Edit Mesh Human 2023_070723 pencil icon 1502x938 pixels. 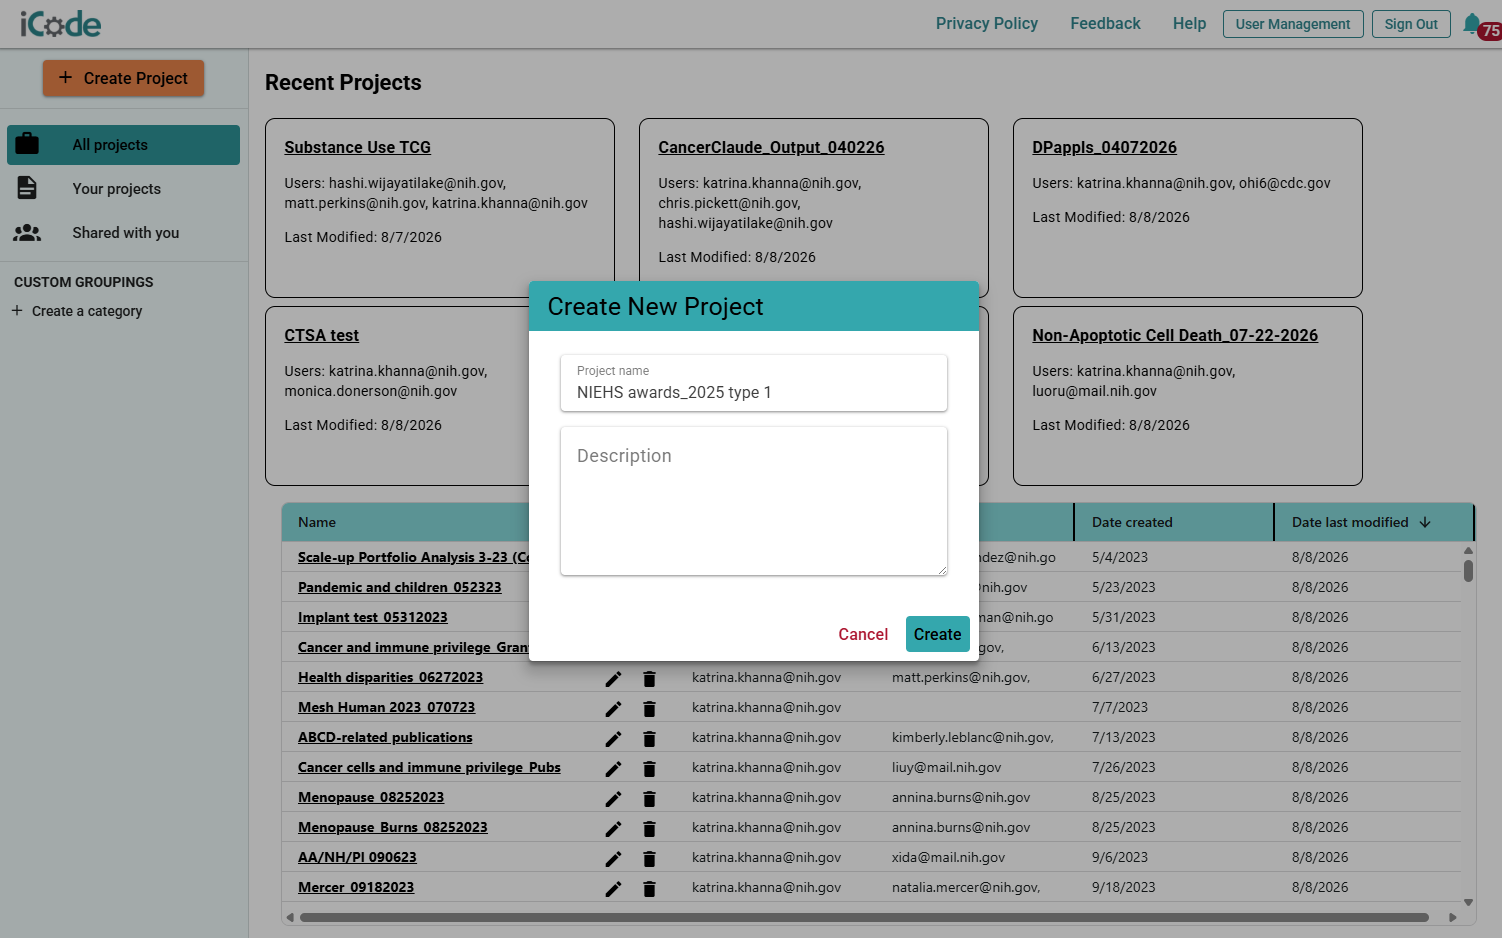click(x=613, y=709)
